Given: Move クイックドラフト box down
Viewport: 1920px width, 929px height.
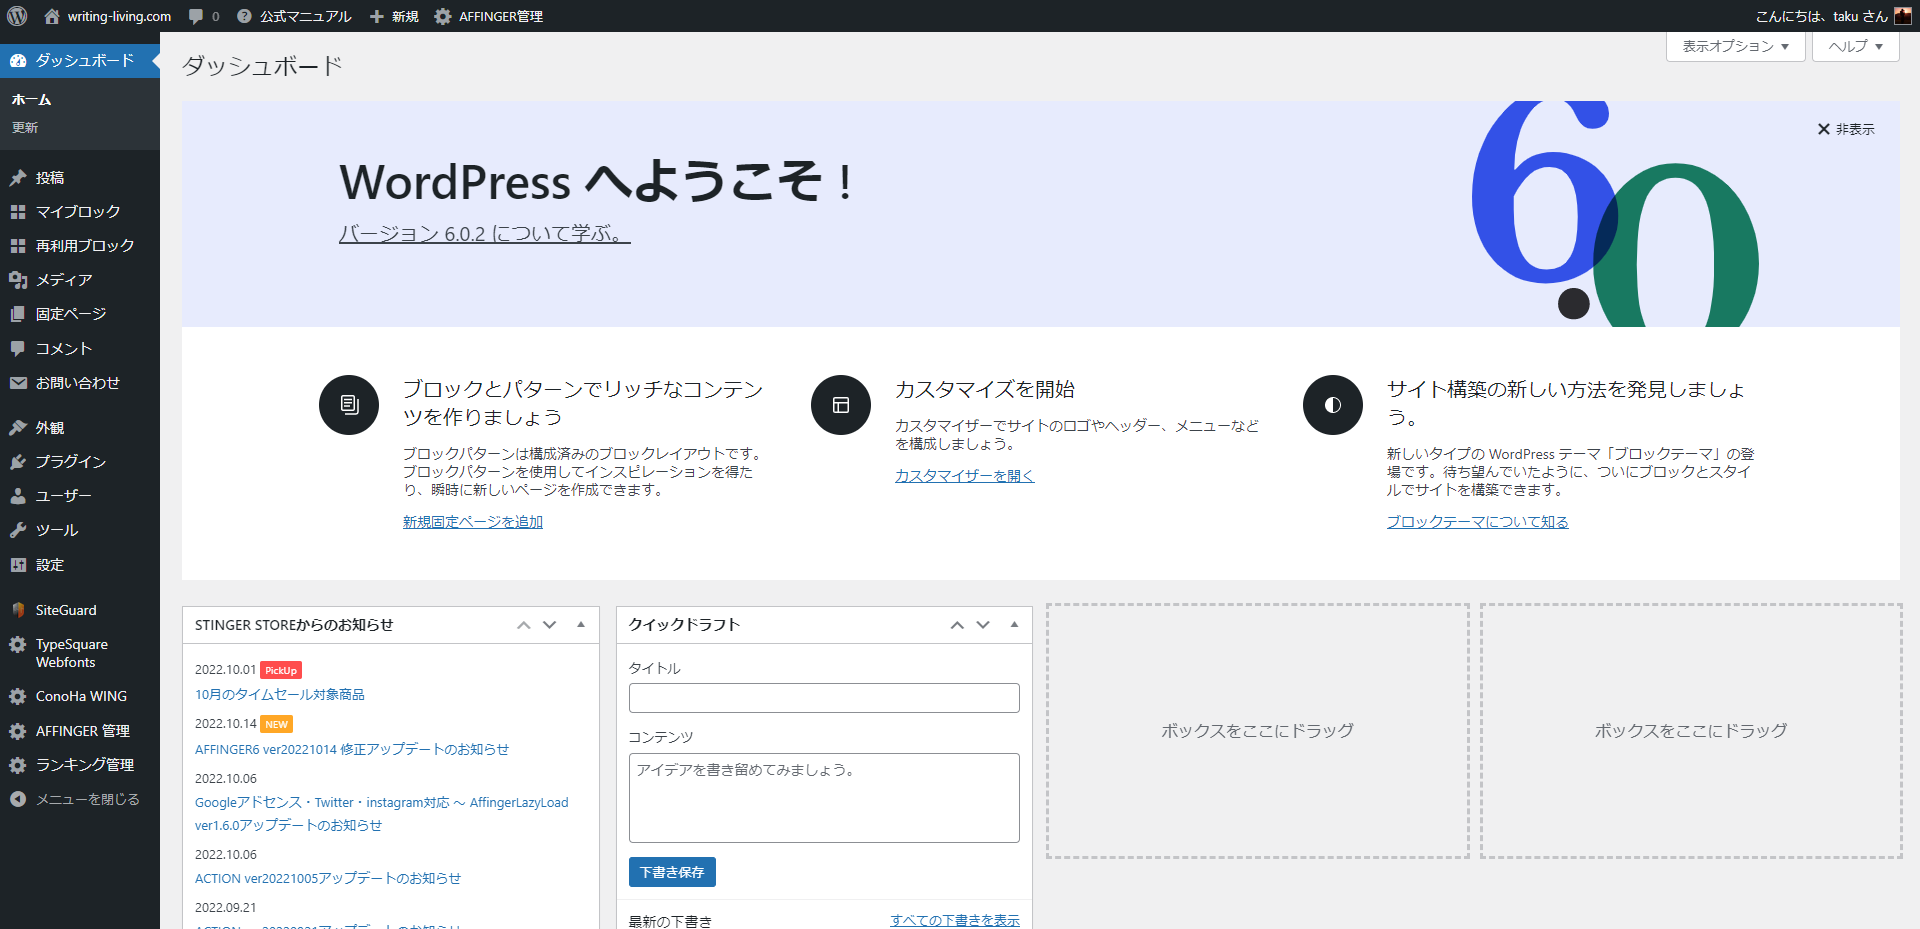Looking at the screenshot, I should point(983,625).
